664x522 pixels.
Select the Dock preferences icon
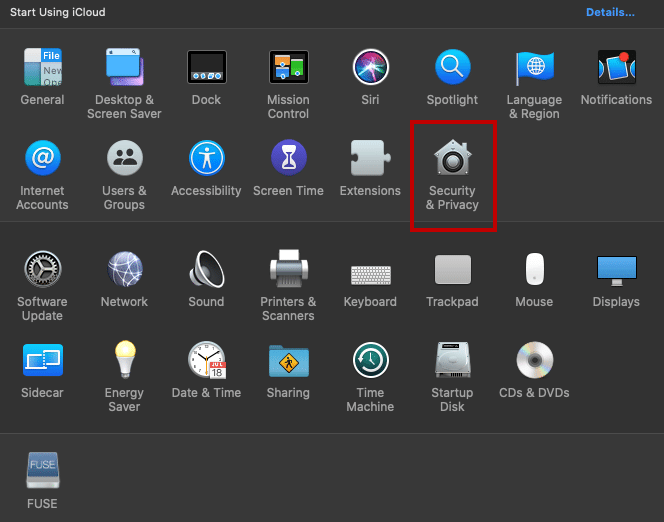(206, 68)
